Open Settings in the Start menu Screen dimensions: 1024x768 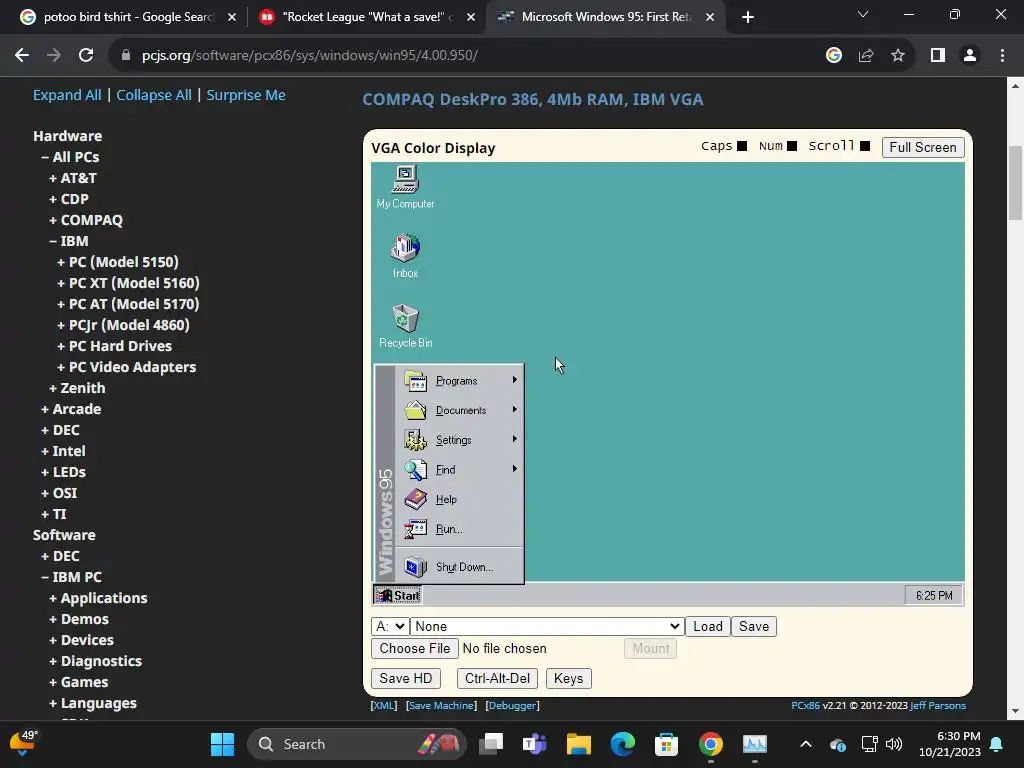point(460,440)
